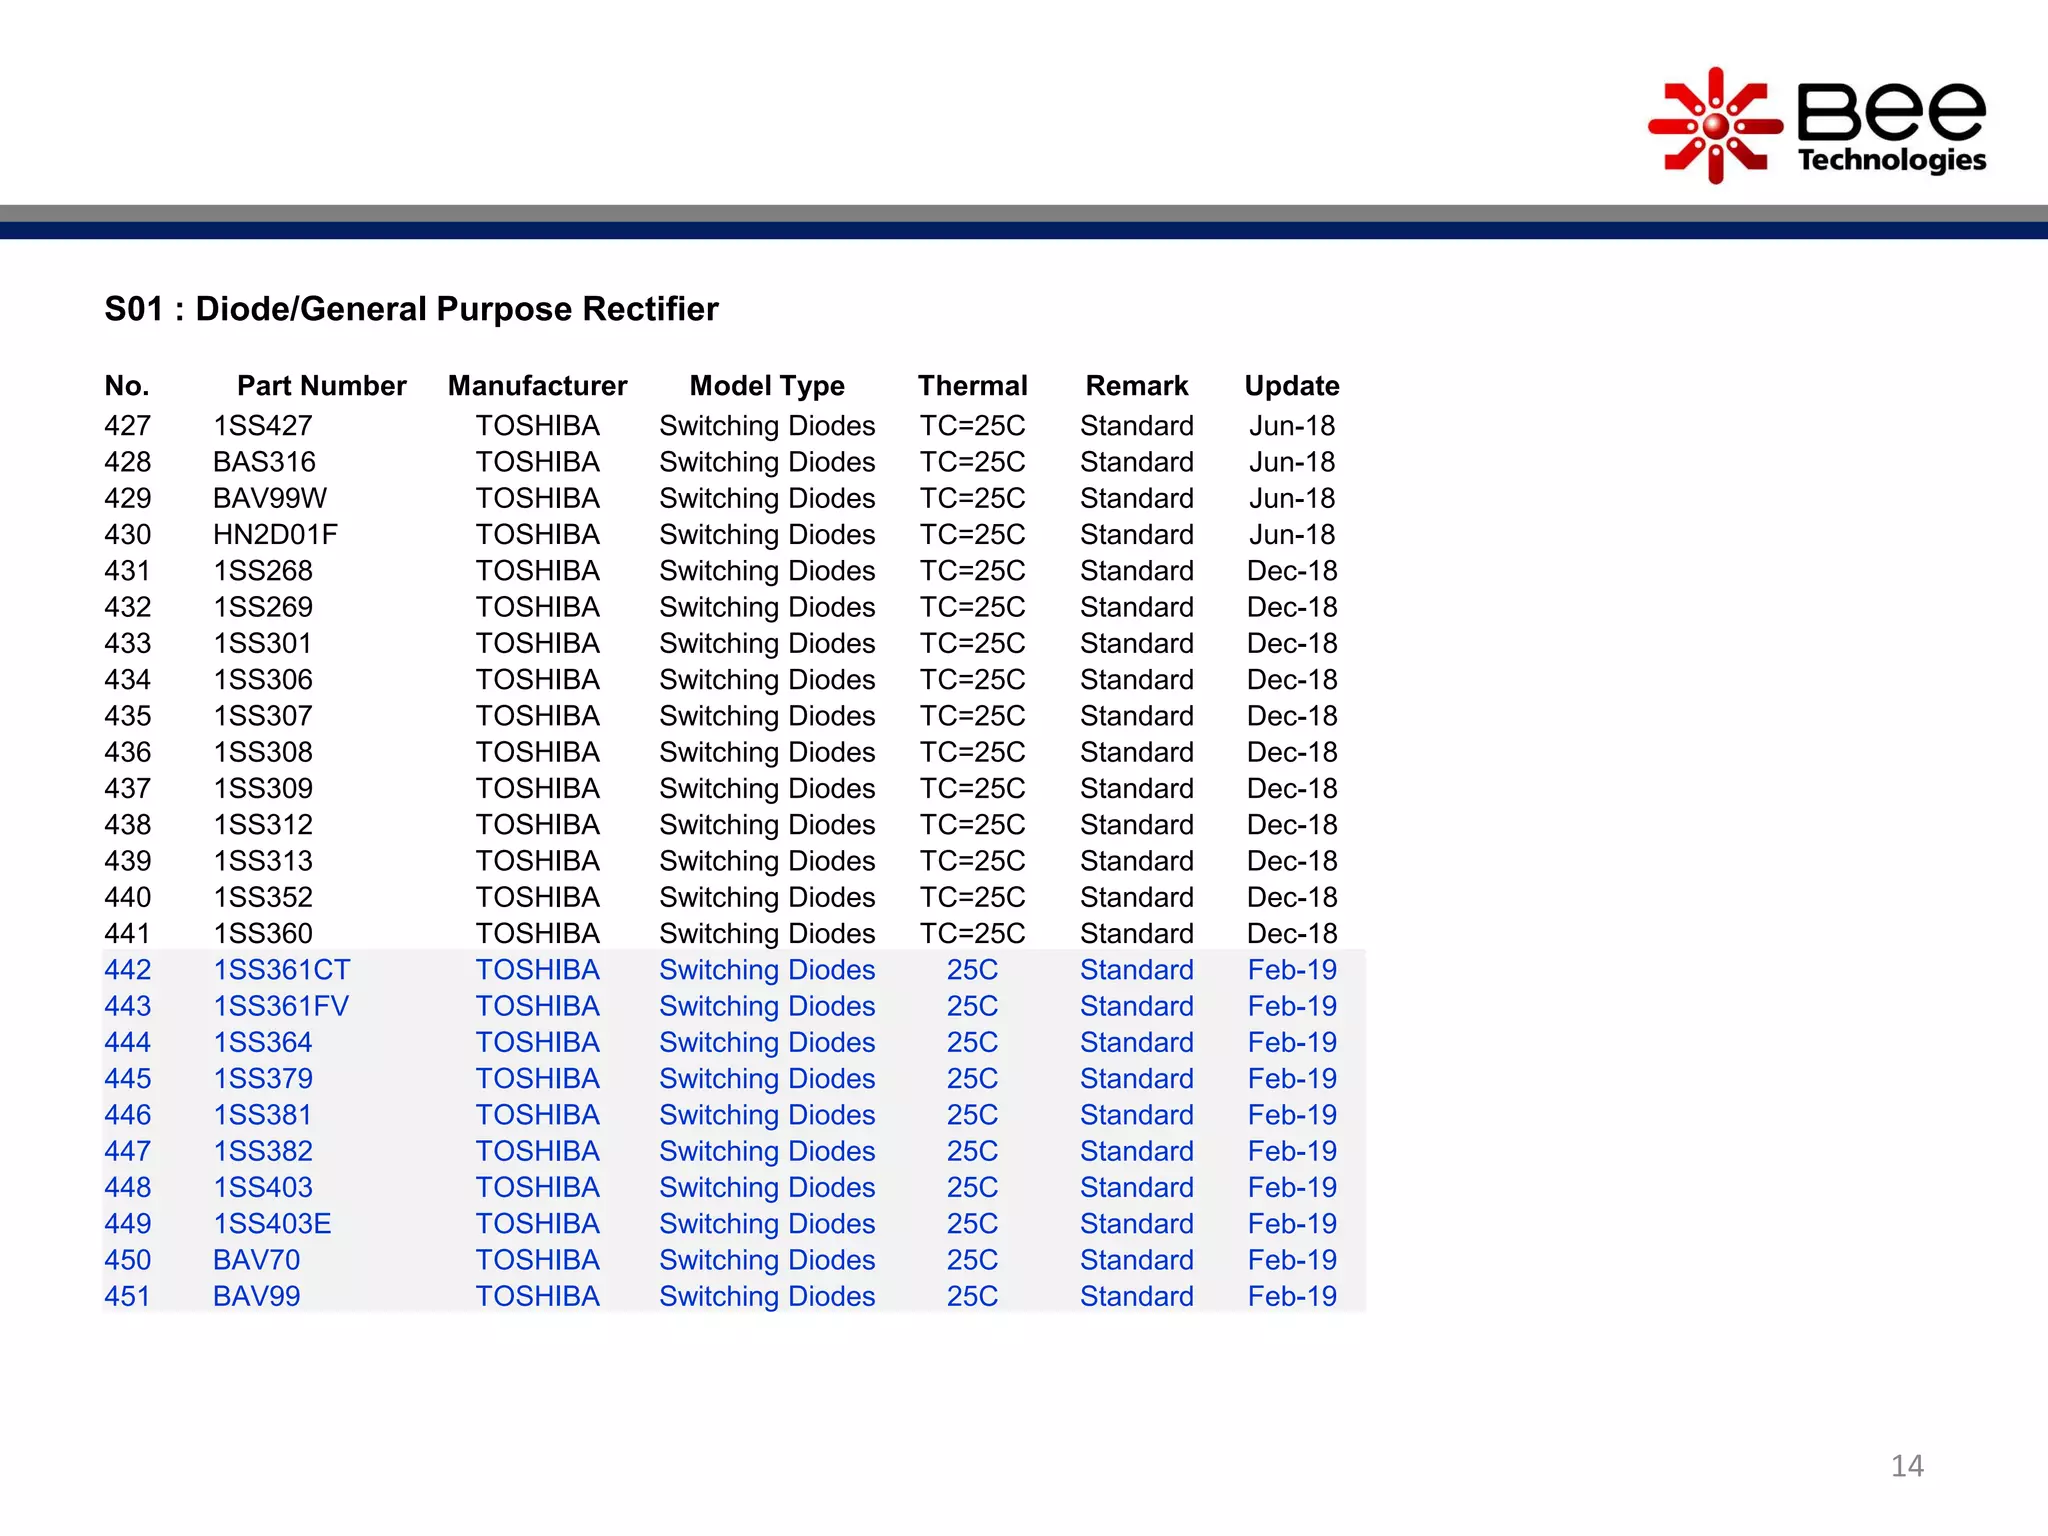2048x1536 pixels.
Task: Click the S01 Diode/General Purpose Rectifier heading
Action: 411,309
